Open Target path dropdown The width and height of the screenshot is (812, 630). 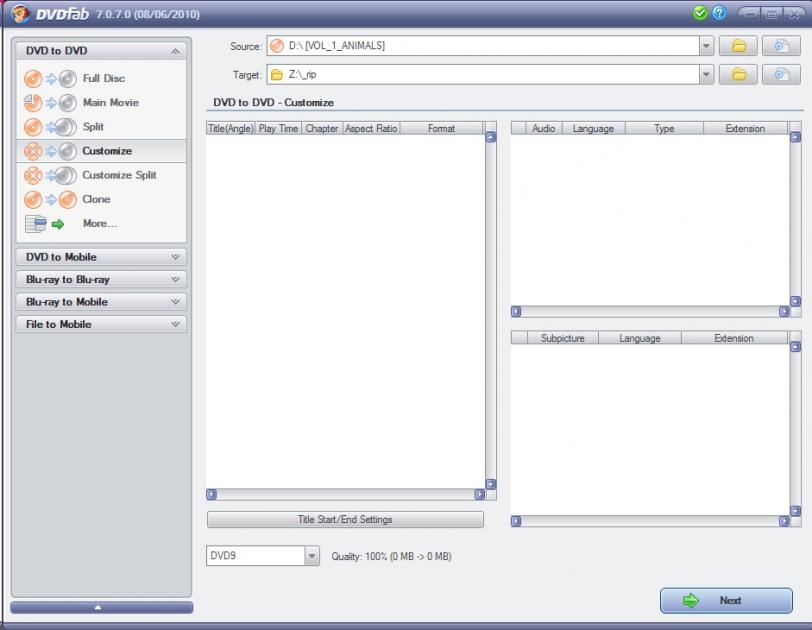pos(706,75)
